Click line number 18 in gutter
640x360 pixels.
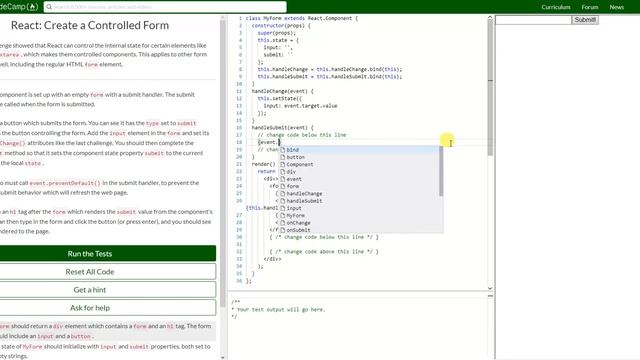[x=239, y=142]
